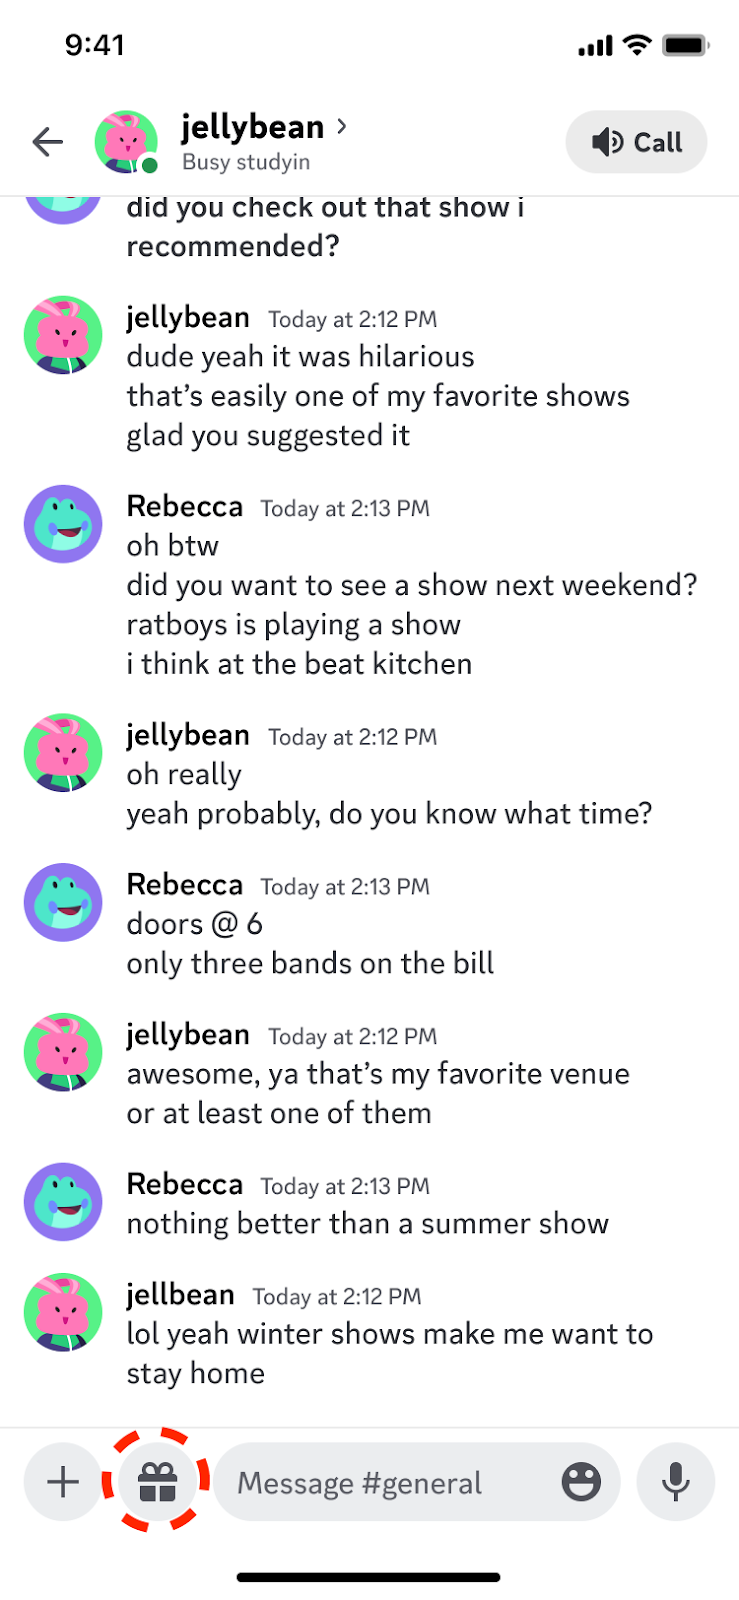Screen dimensions: 739x1600
Task: Start a call with the Call button
Action: 636,142
